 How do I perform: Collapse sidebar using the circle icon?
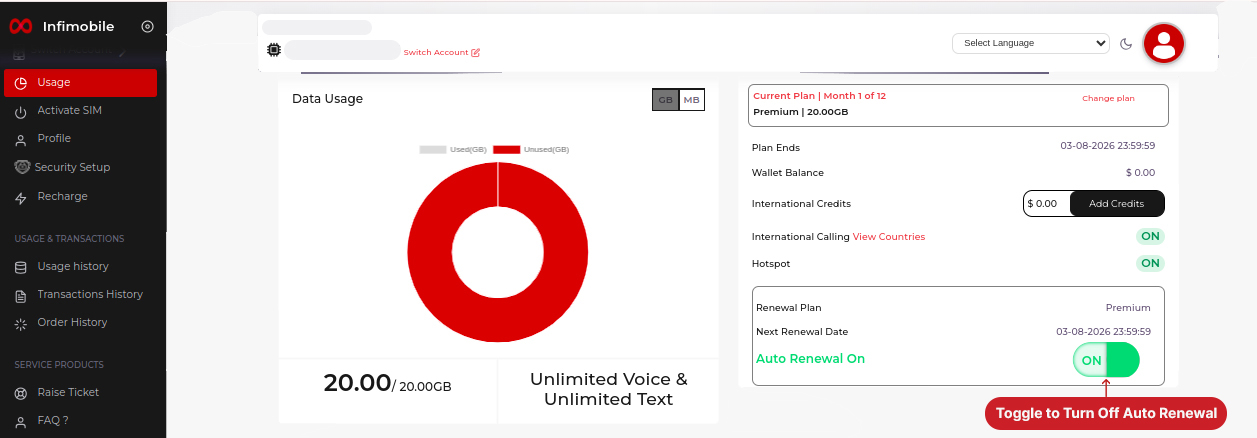click(148, 26)
